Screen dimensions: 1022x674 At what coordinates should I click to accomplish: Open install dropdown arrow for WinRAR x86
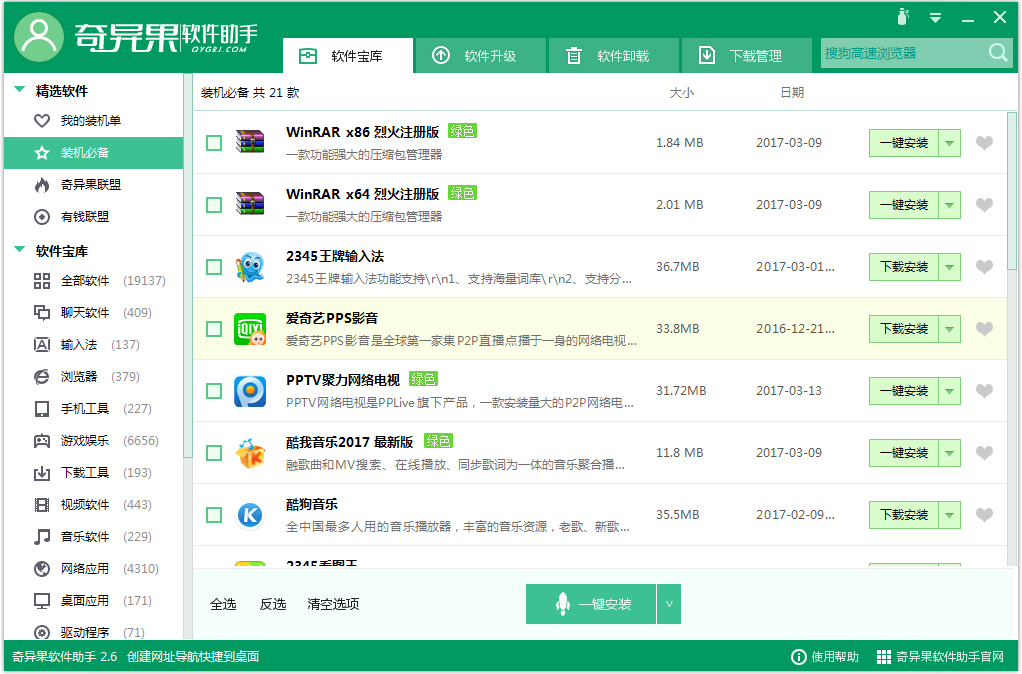tap(950, 143)
